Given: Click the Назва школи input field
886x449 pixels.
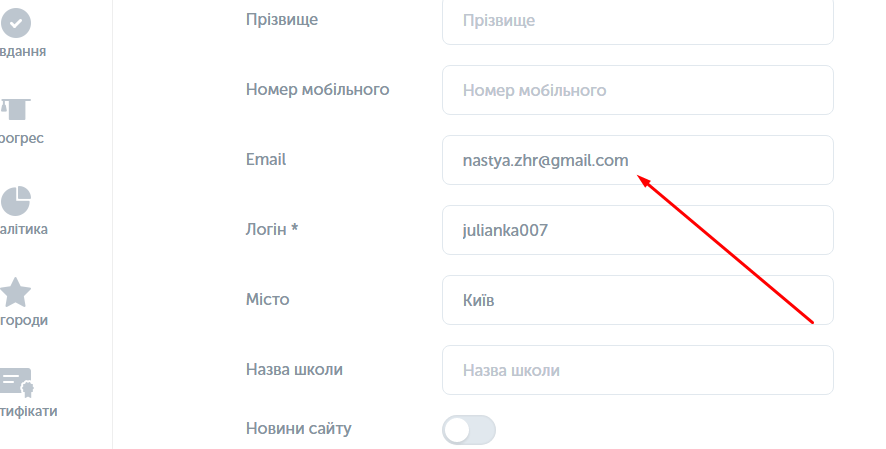Looking at the screenshot, I should tap(637, 370).
